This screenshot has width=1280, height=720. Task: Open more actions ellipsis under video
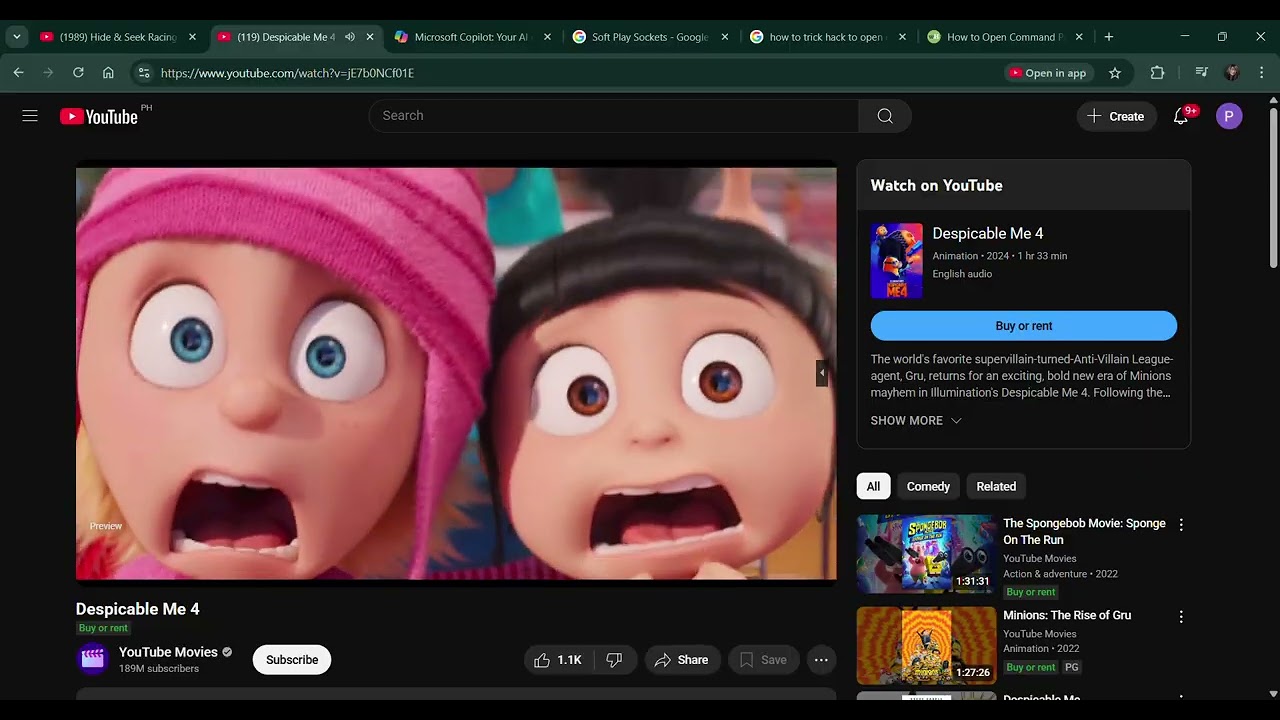point(821,660)
